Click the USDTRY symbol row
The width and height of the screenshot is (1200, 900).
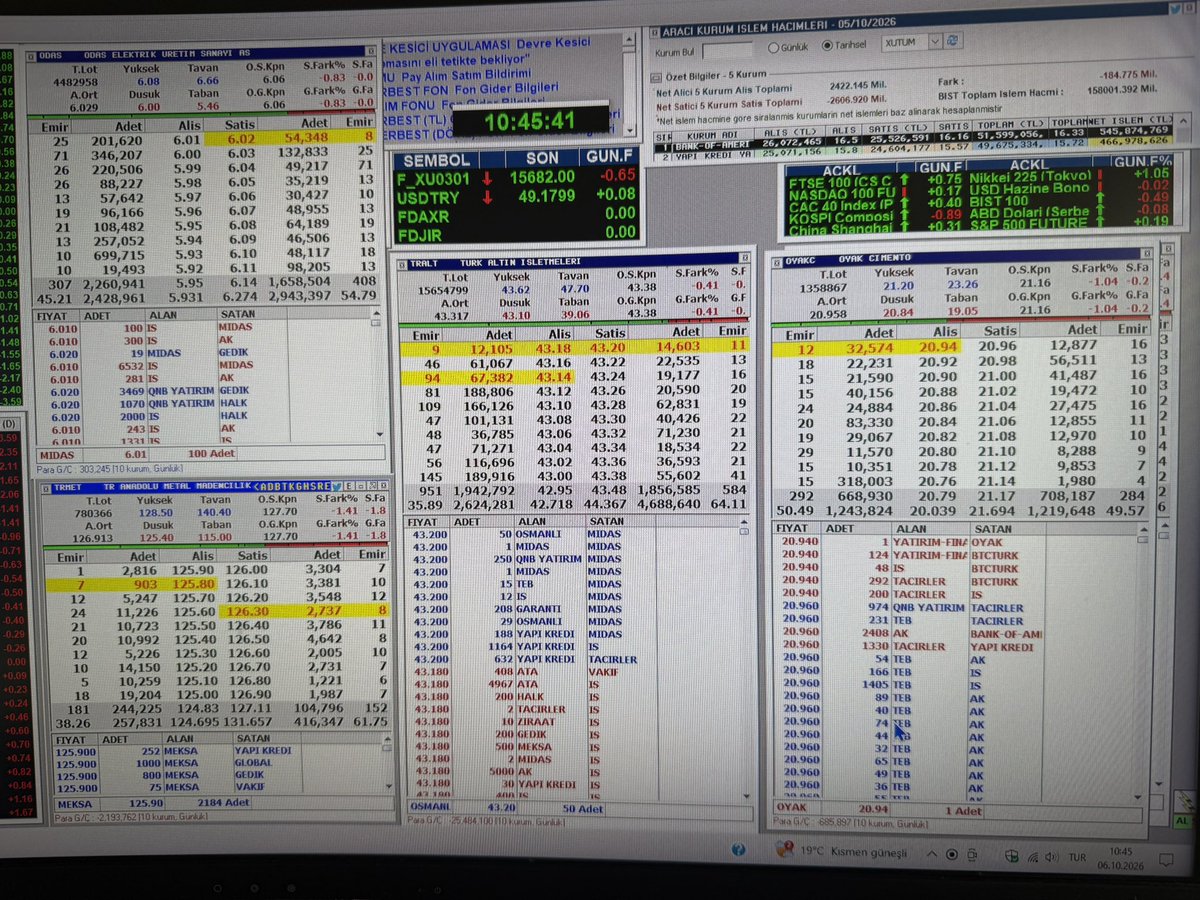[x=516, y=195]
